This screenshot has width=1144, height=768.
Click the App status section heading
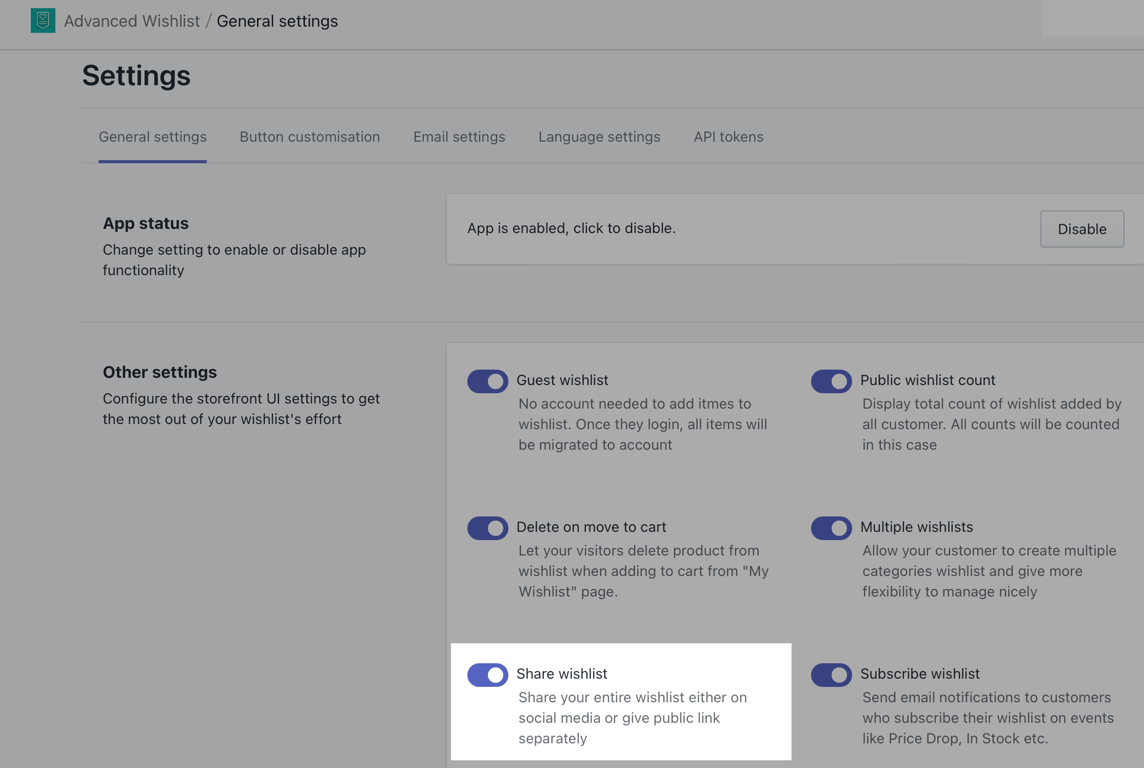(x=145, y=223)
